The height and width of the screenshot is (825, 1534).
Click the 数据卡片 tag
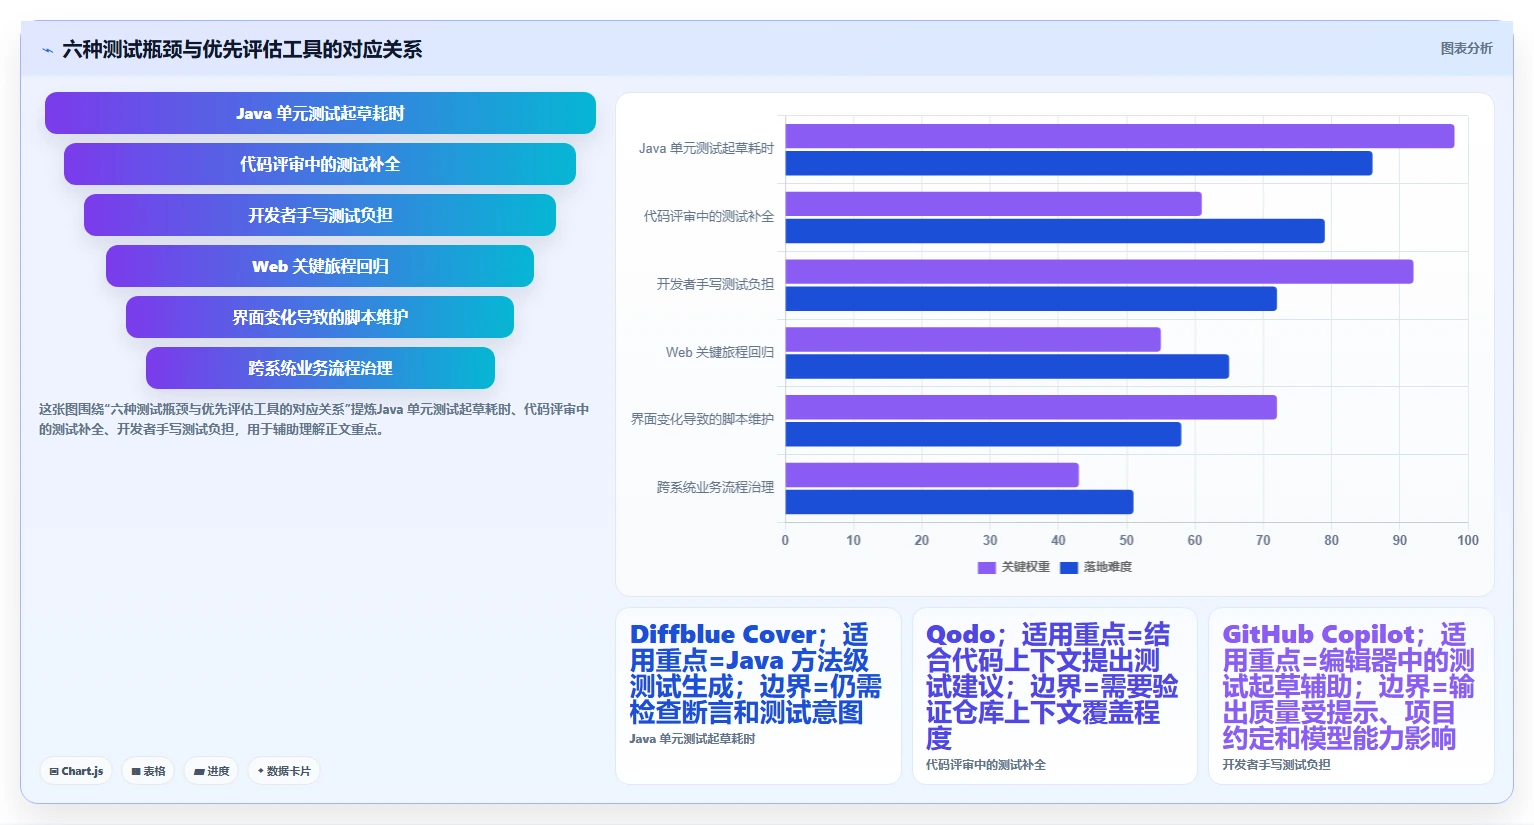coord(284,771)
